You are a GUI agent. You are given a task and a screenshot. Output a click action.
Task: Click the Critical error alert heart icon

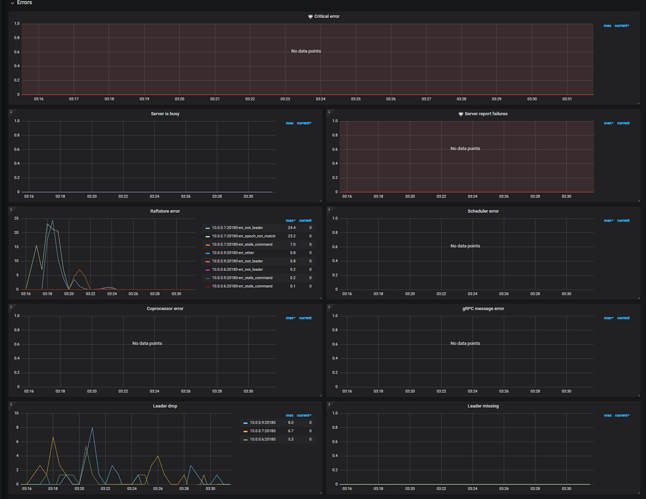point(310,17)
